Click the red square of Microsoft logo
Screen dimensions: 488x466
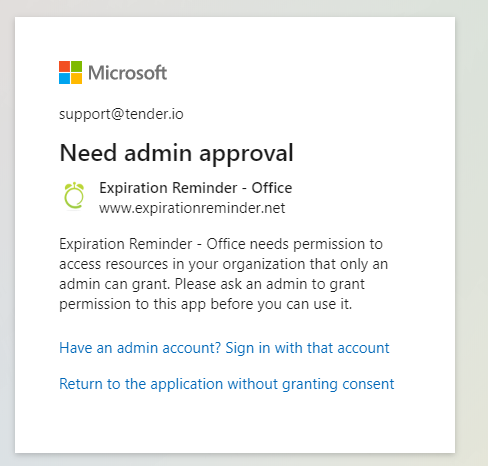pos(64,66)
